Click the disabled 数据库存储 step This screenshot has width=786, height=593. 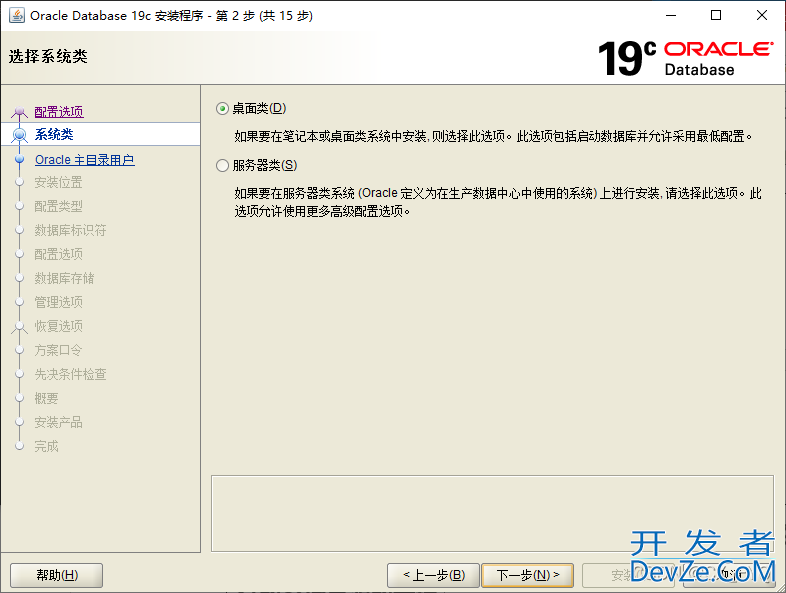64,279
